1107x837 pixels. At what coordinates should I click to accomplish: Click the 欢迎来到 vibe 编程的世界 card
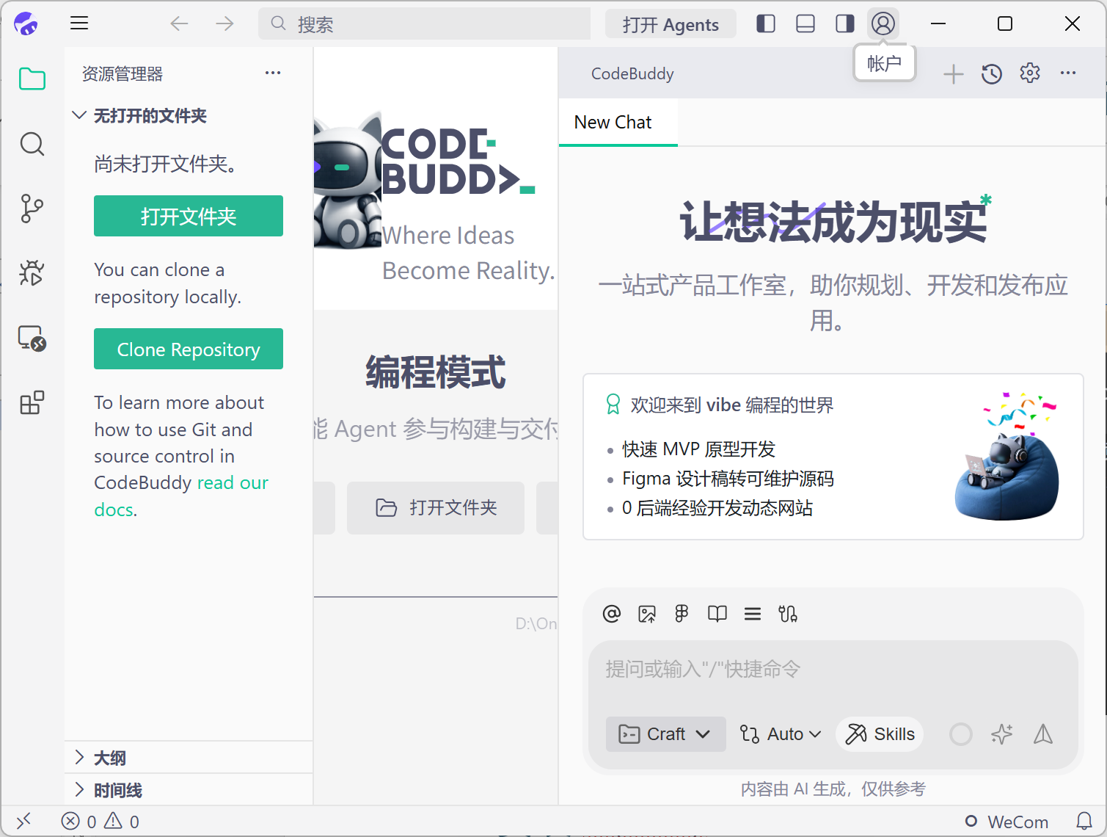point(833,457)
